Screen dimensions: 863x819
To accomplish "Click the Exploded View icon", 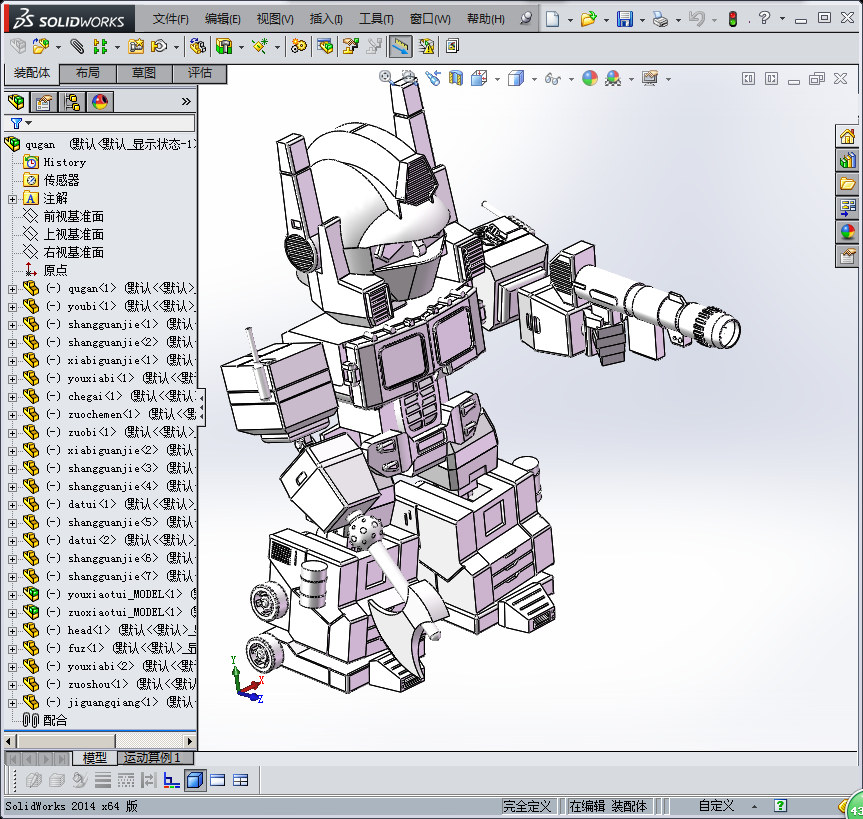I will (x=351, y=46).
